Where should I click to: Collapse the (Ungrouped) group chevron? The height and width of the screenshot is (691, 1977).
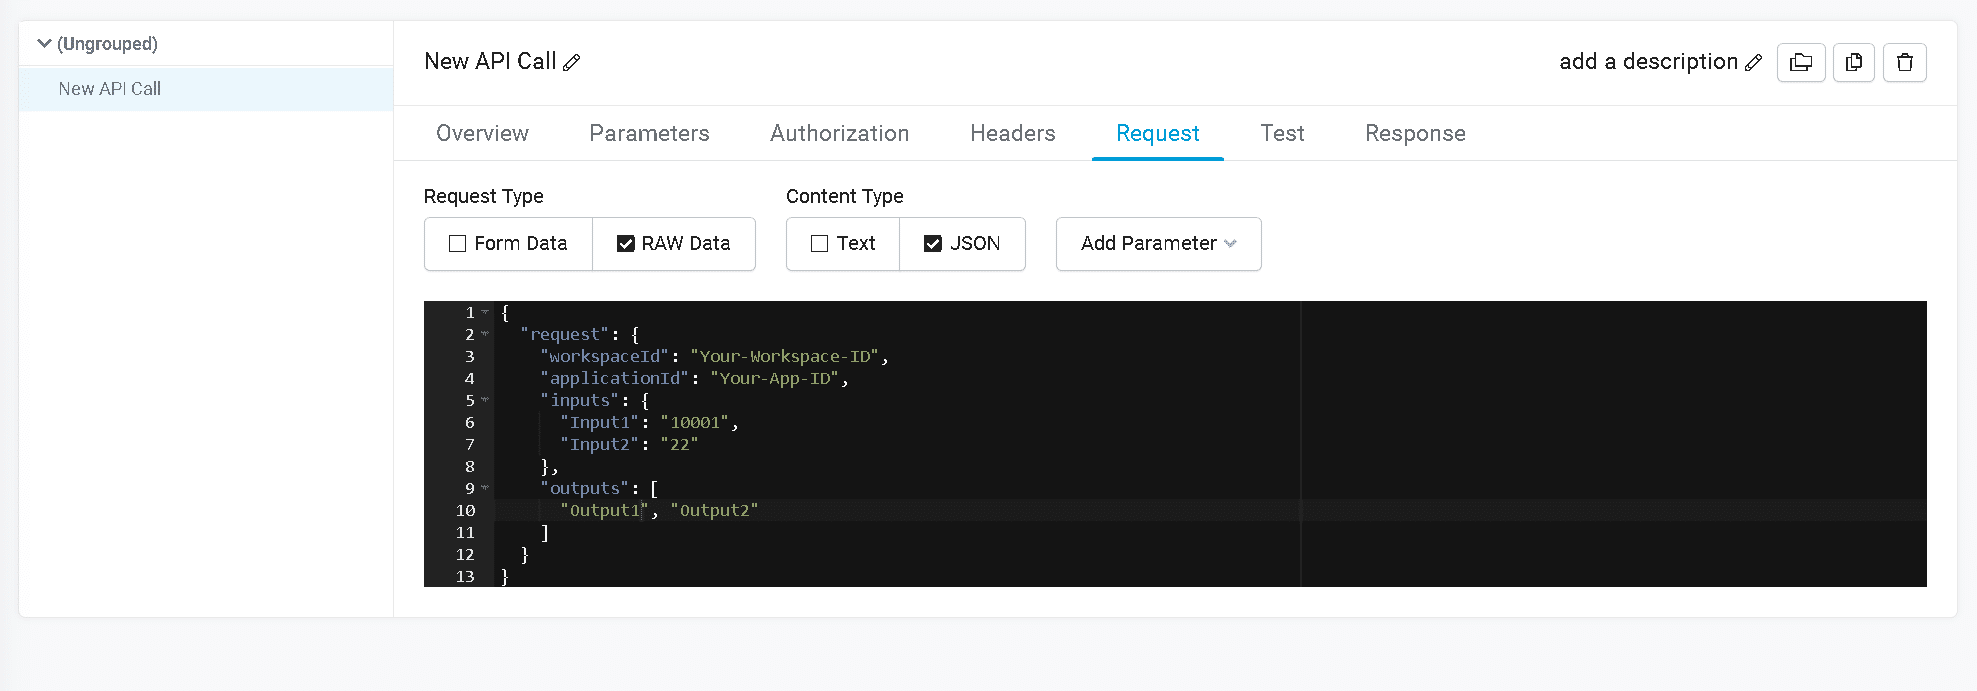[x=44, y=44]
